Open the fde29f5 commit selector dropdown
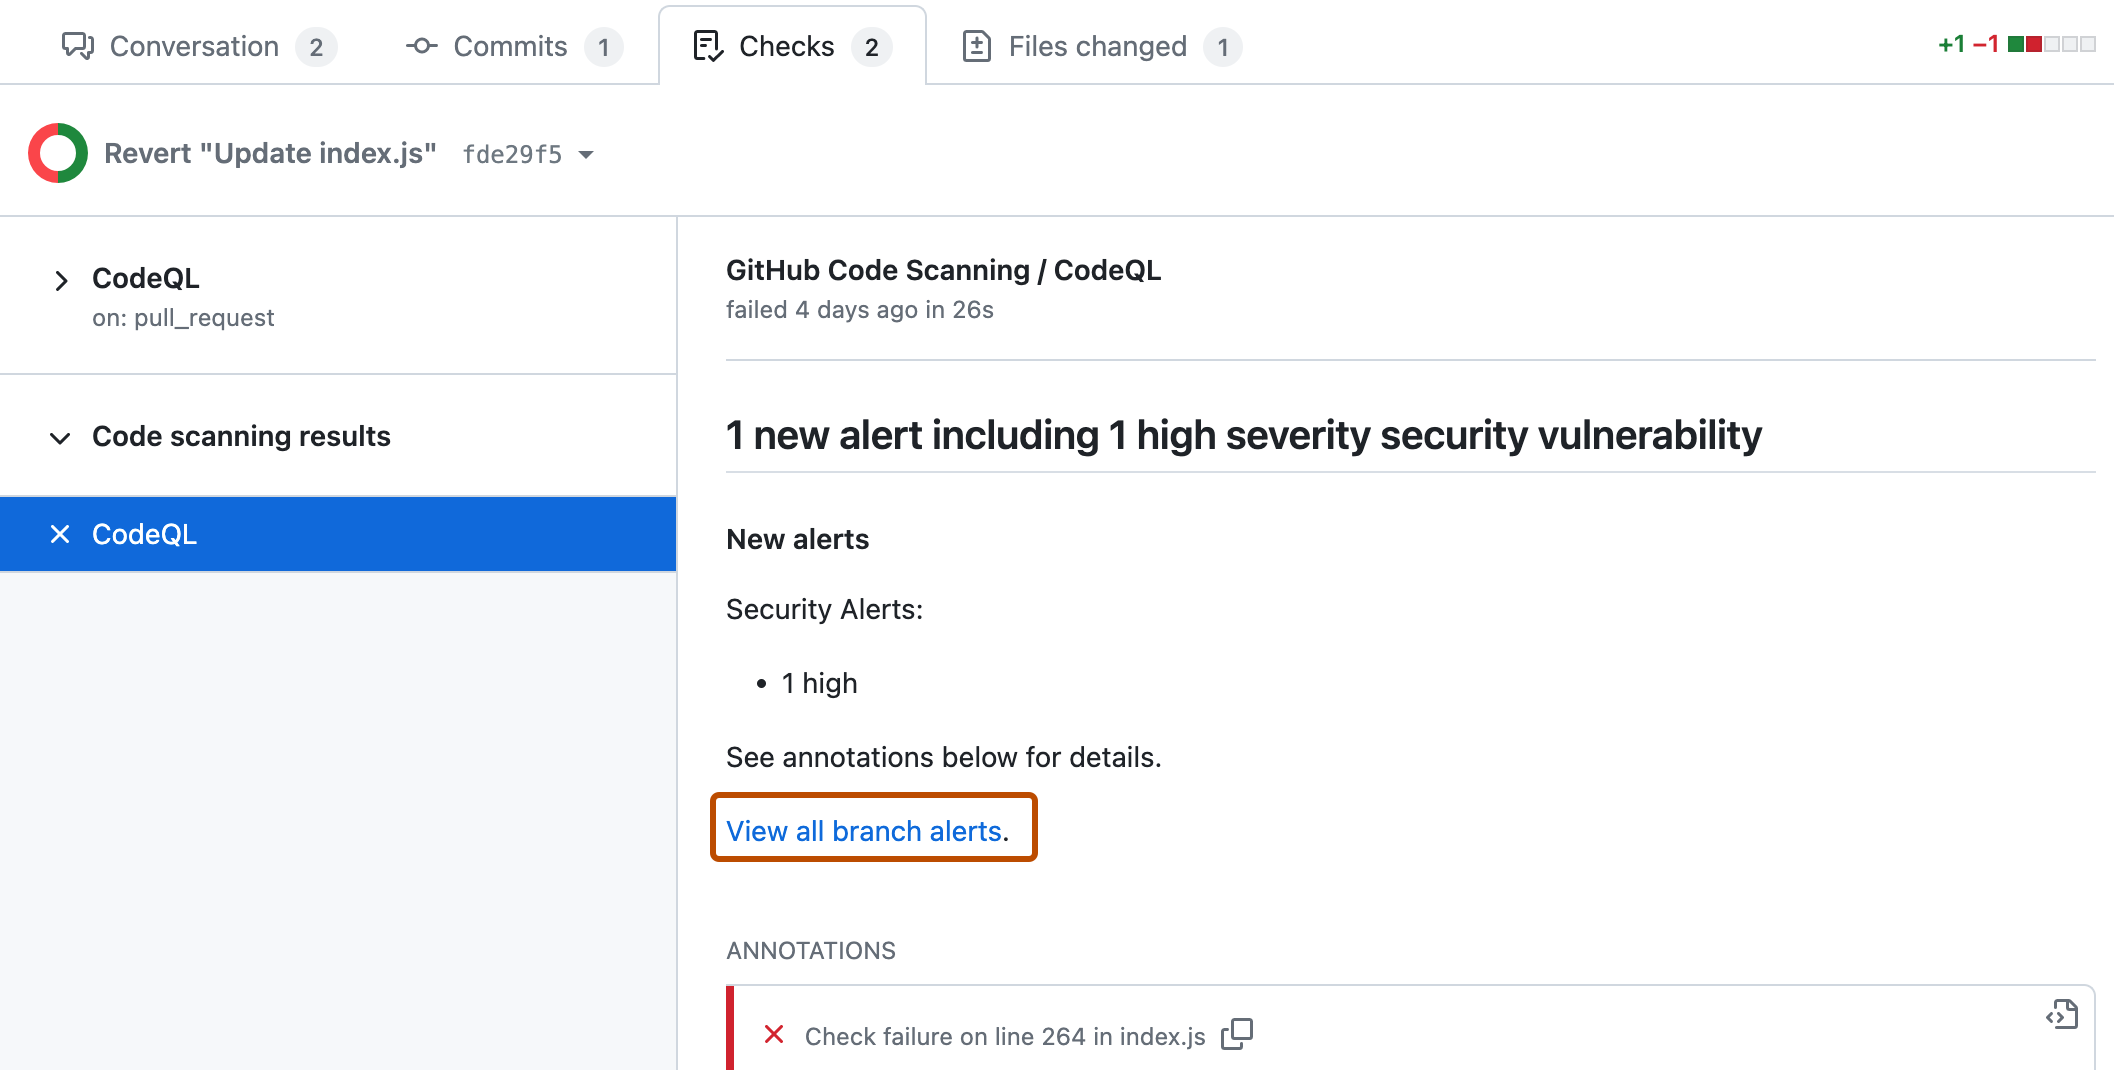Viewport: 2114px width, 1070px height. click(527, 154)
